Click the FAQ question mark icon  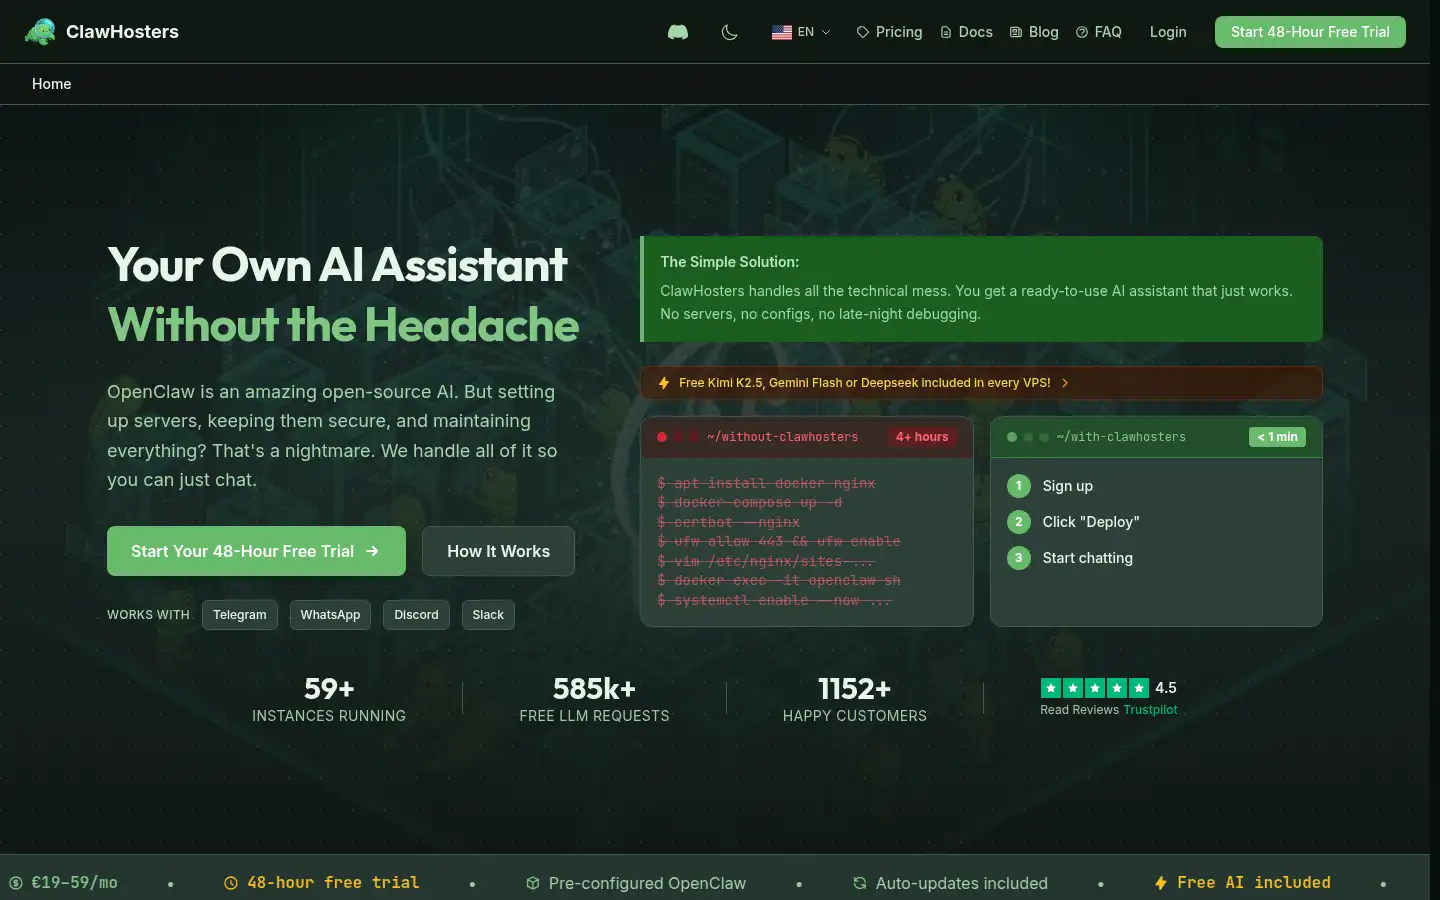(1082, 32)
